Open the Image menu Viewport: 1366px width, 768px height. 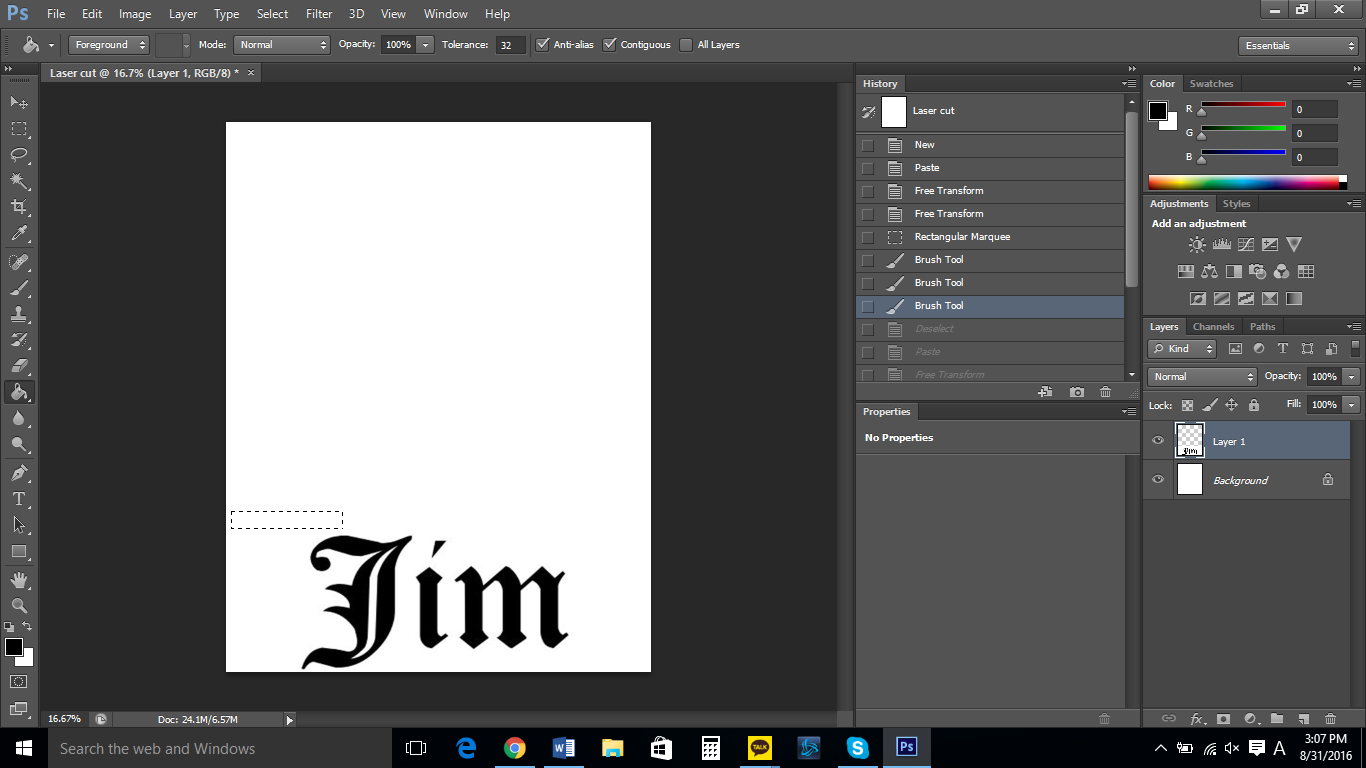point(135,14)
